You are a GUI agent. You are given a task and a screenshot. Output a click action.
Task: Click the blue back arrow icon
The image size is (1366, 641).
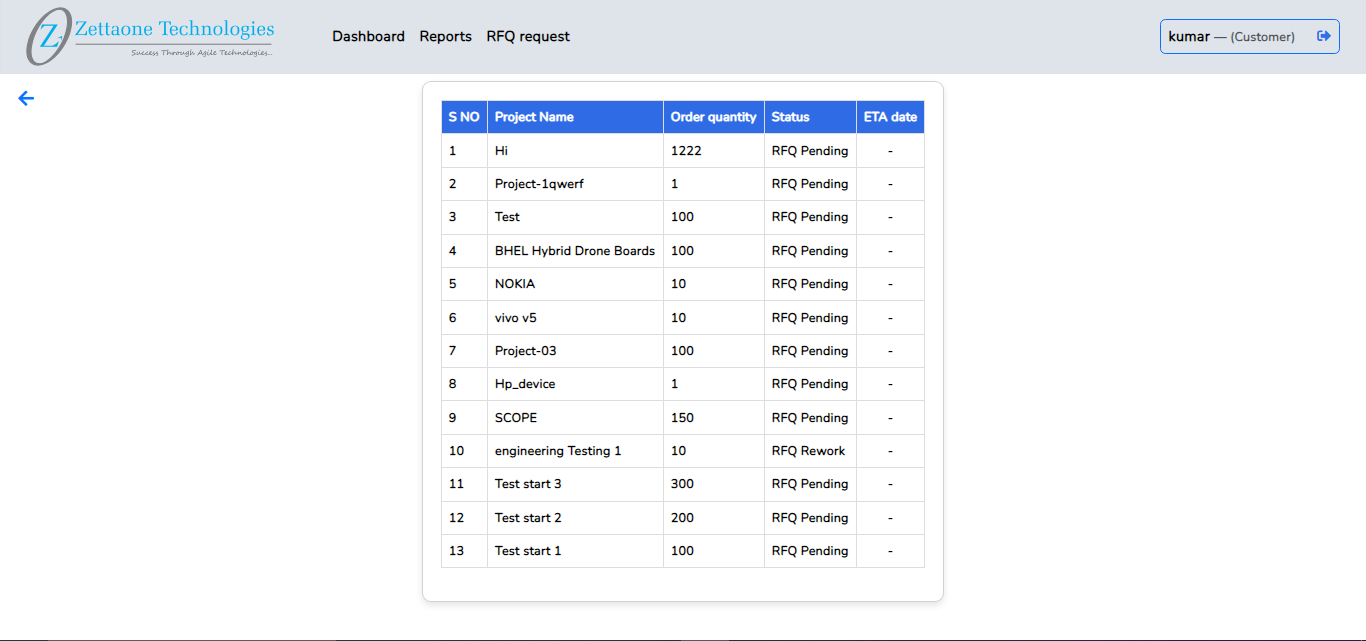click(26, 98)
